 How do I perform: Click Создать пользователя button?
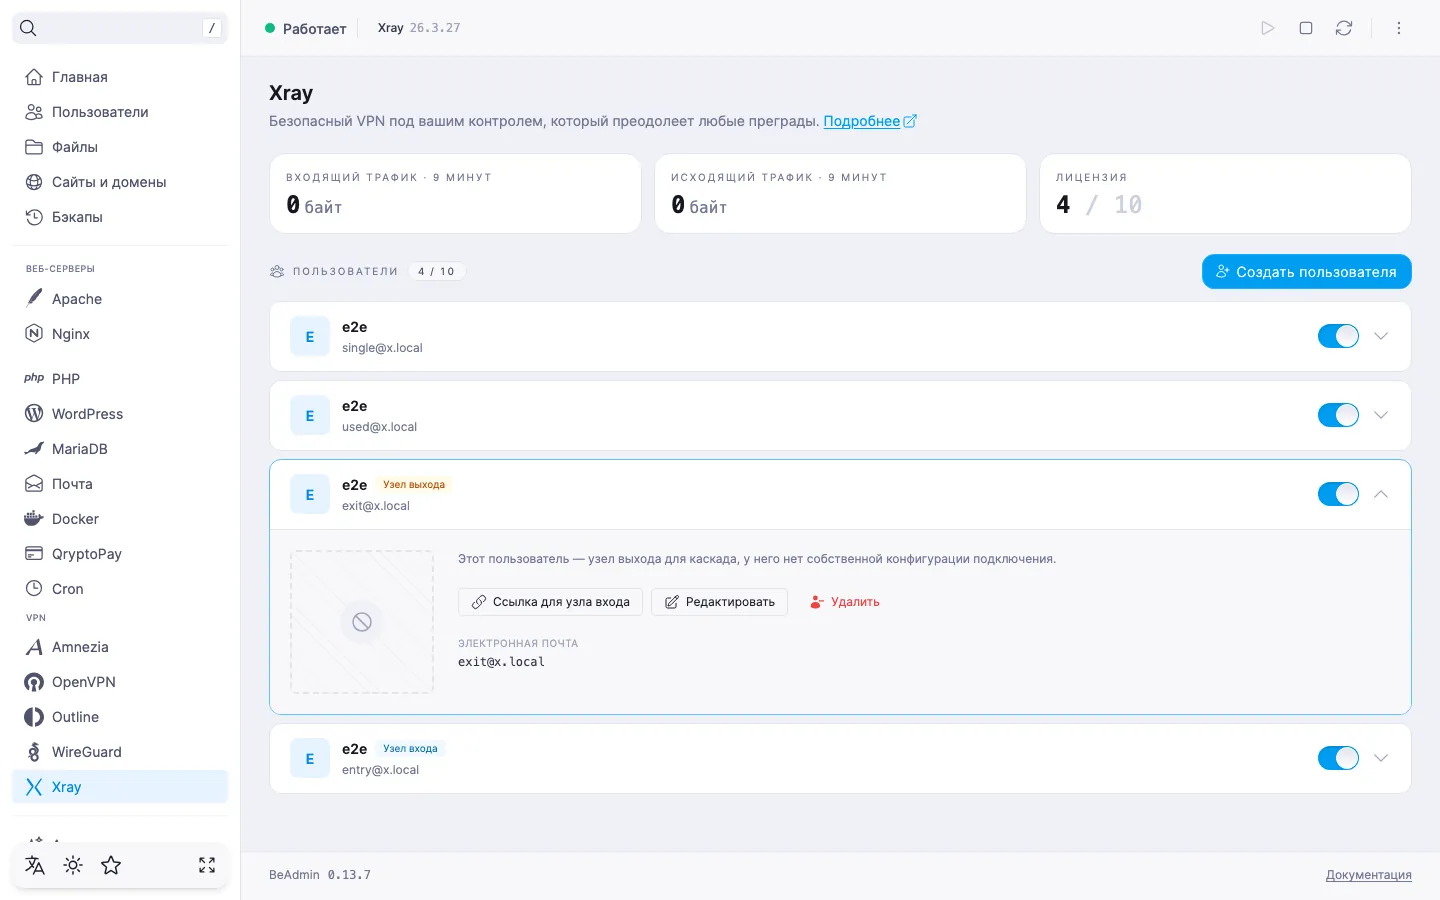pyautogui.click(x=1306, y=271)
